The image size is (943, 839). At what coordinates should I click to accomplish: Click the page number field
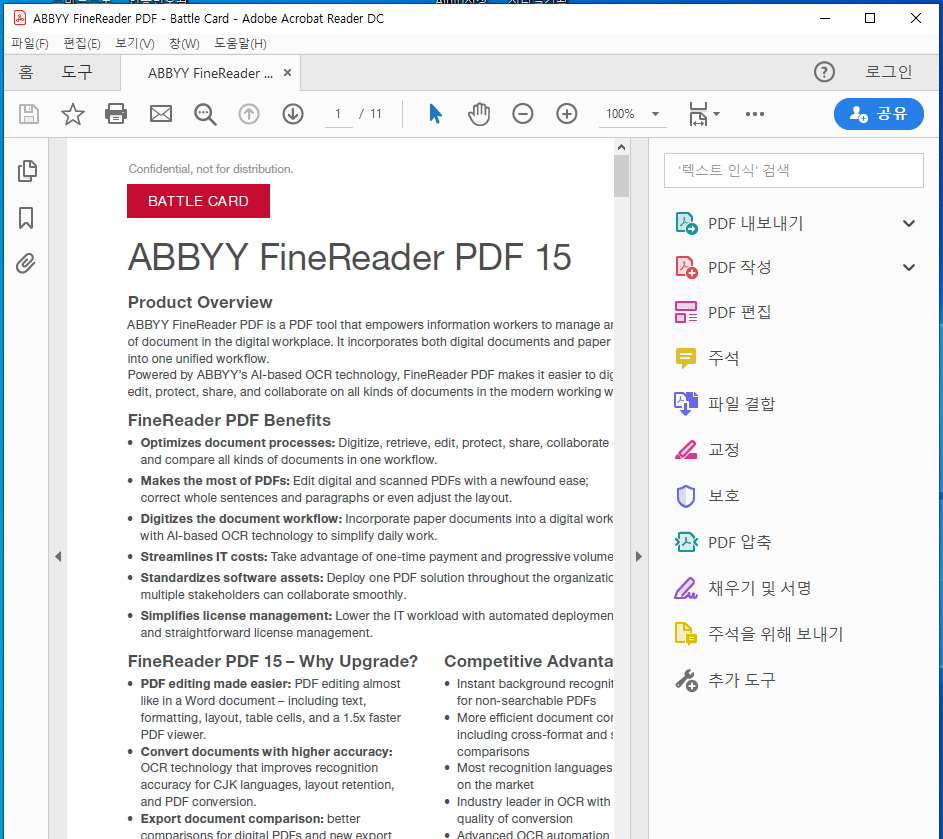coord(338,114)
